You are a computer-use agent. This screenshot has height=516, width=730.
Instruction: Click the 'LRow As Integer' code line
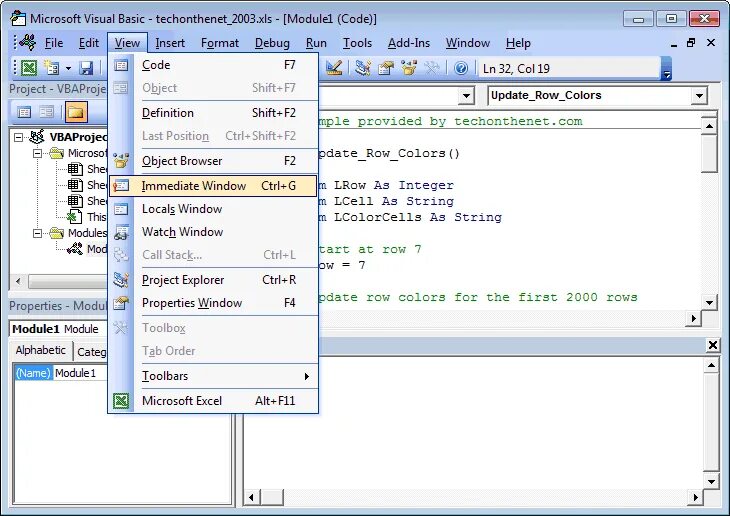pos(385,185)
